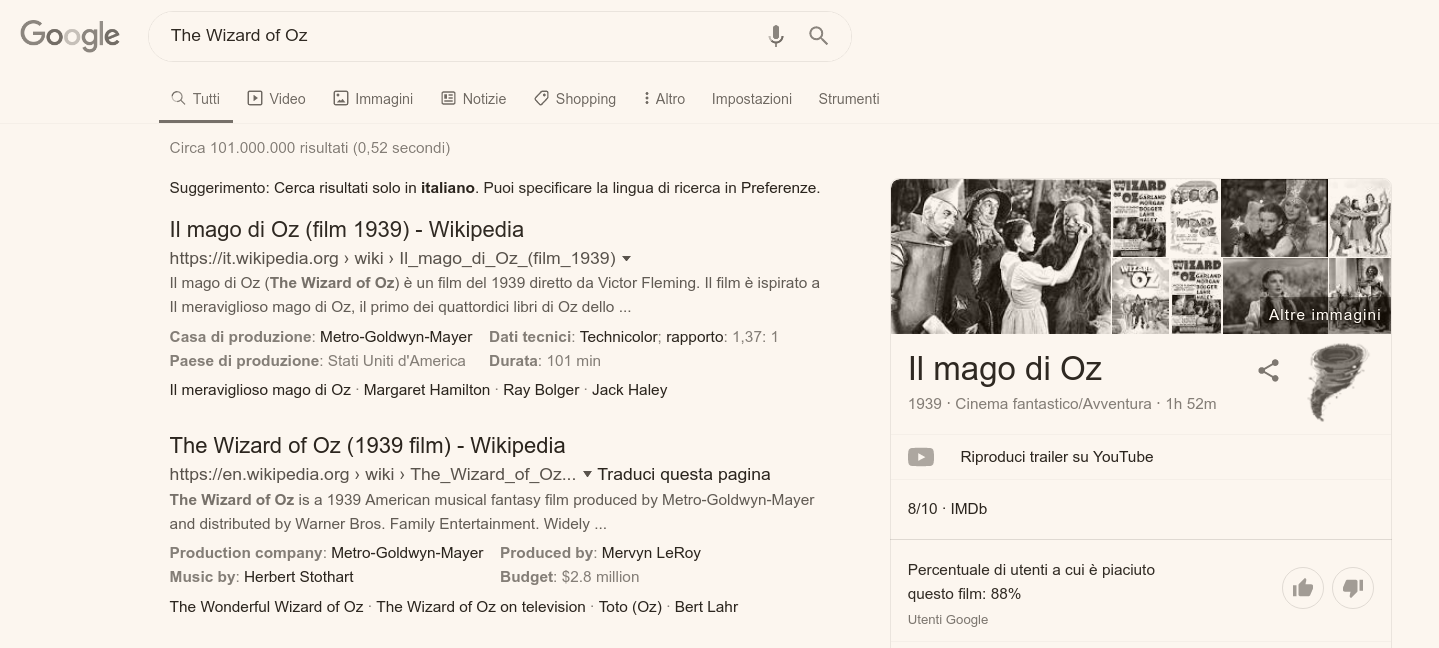Click Riproduci trailer su YouTube
Image resolution: width=1439 pixels, height=648 pixels.
pos(1057,457)
